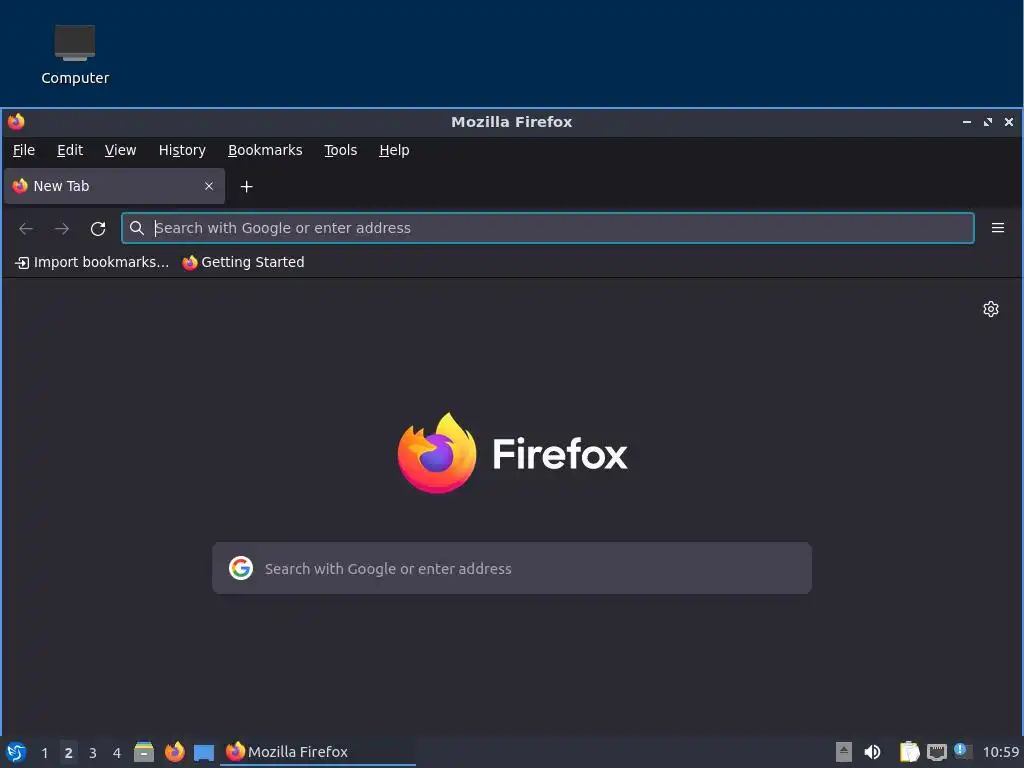
Task: Close the New Tab tab
Action: tap(209, 186)
